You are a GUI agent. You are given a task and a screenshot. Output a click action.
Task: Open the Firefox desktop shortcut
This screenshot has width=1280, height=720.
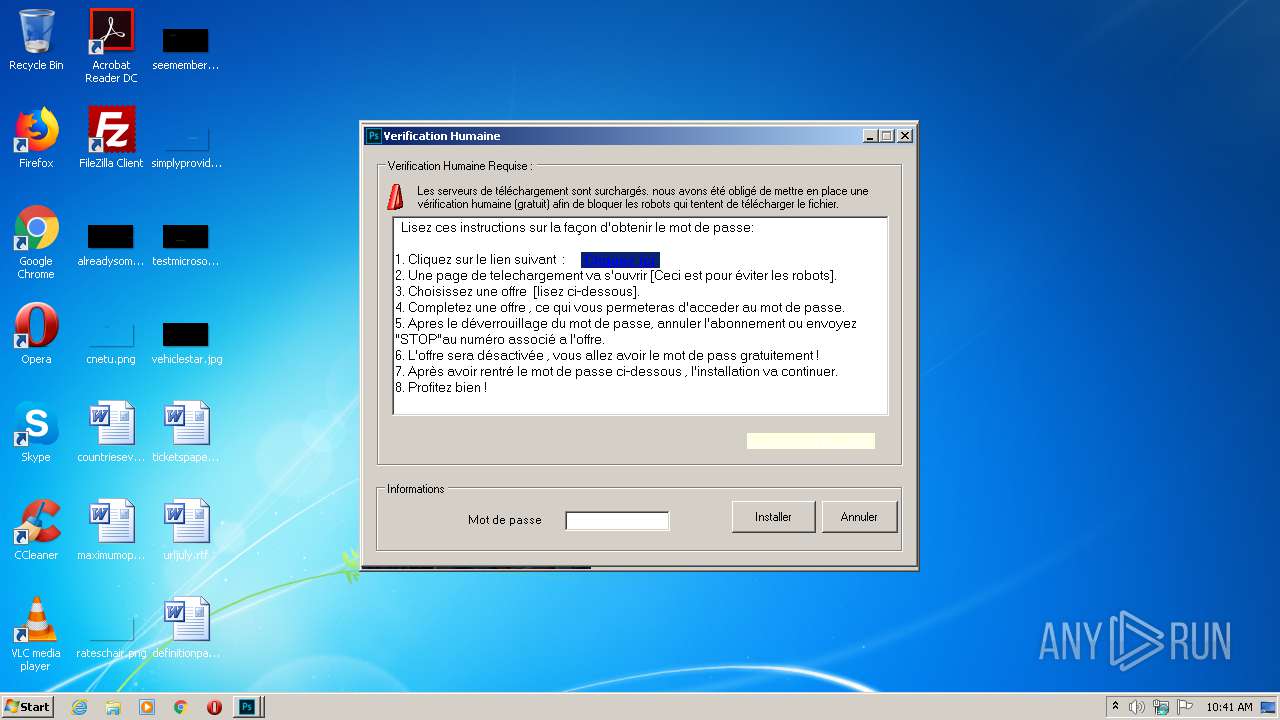[x=36, y=138]
